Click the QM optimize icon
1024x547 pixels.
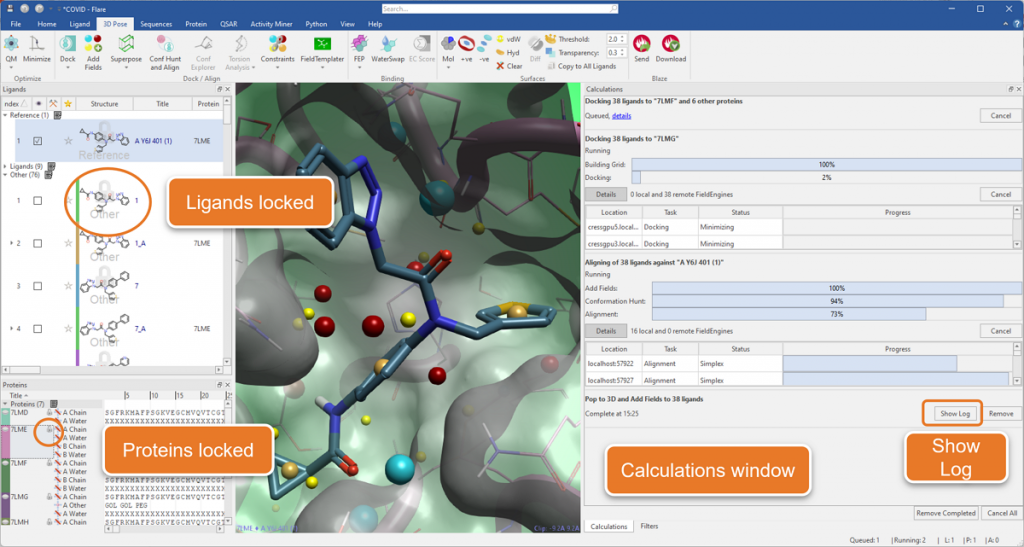click(x=11, y=44)
